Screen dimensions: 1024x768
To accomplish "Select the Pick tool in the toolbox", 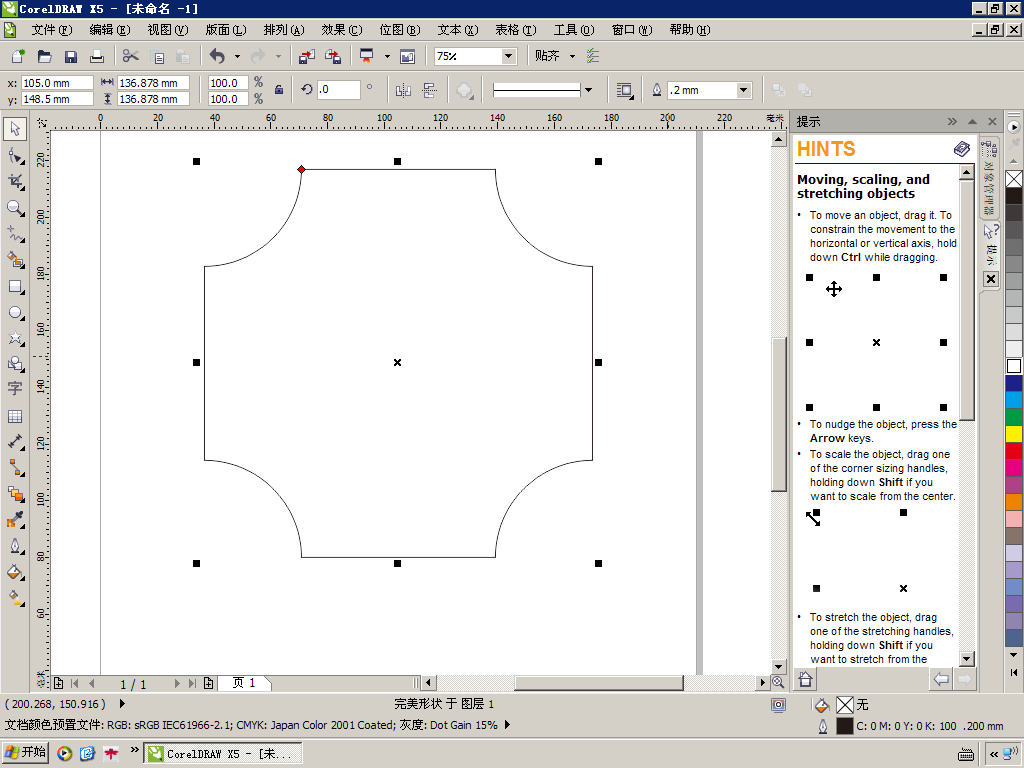I will click(15, 129).
